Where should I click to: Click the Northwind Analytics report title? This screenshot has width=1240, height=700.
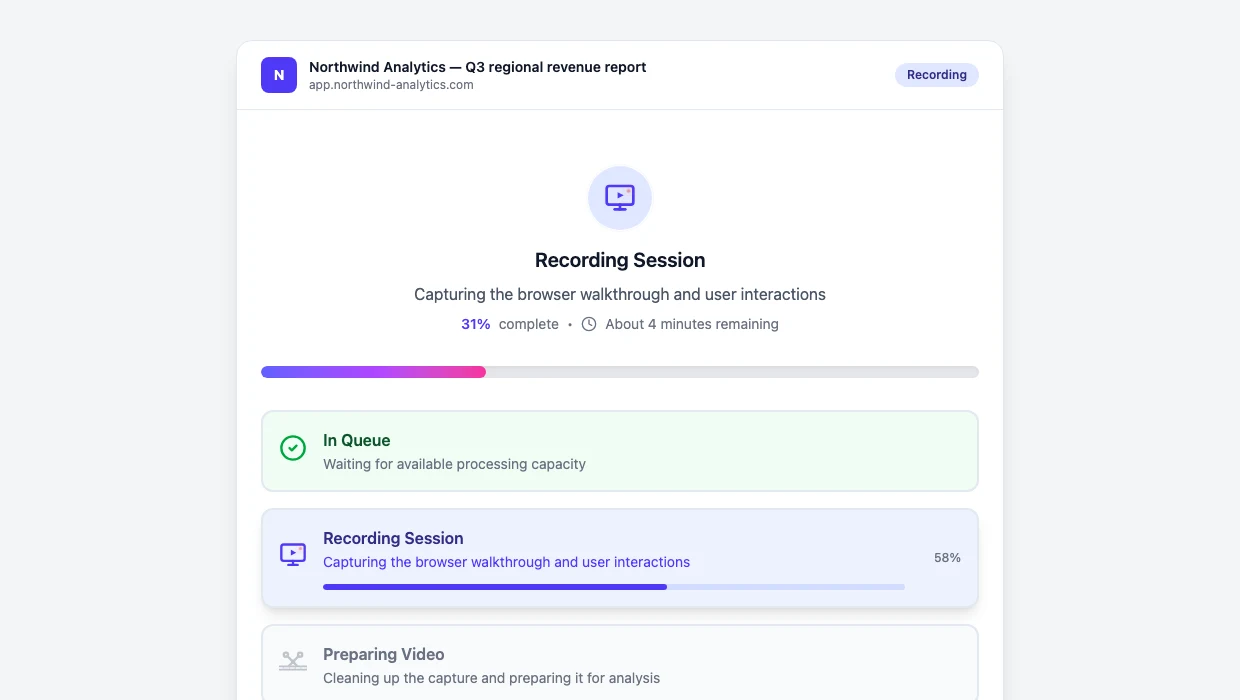(x=478, y=67)
